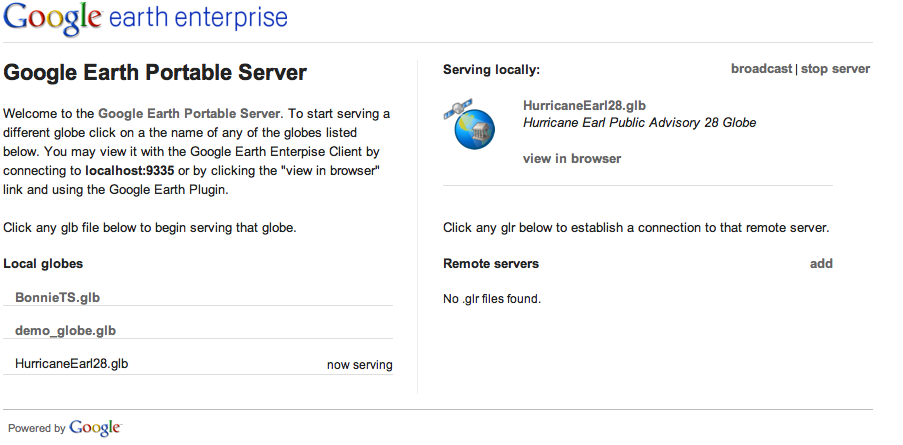Click 'Click any glr below' instruction text
This screenshot has width=903, height=445.
[636, 227]
